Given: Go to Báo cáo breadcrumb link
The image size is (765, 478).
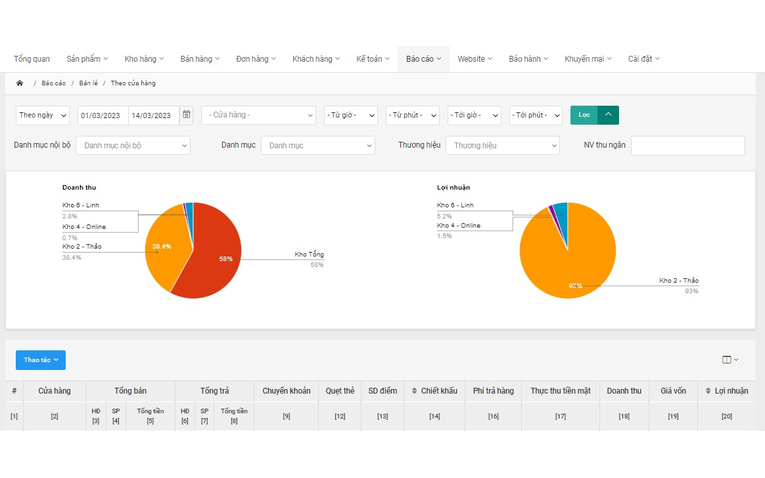Looking at the screenshot, I should pos(54,83).
